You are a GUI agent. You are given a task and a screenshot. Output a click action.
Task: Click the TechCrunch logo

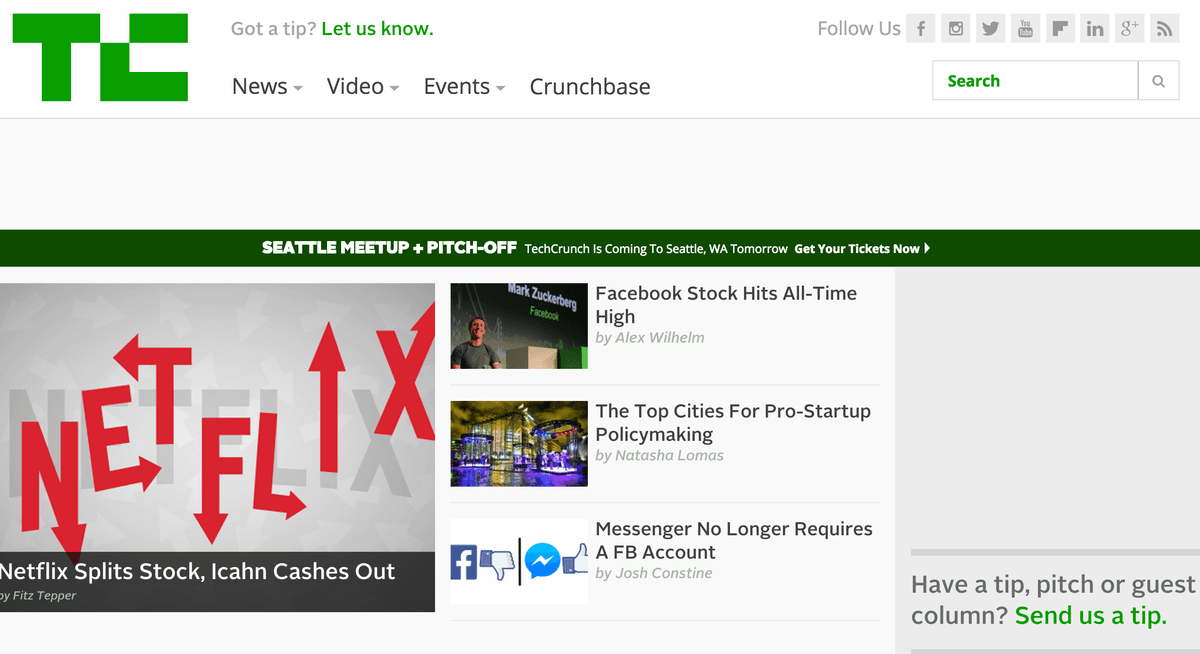pyautogui.click(x=100, y=57)
